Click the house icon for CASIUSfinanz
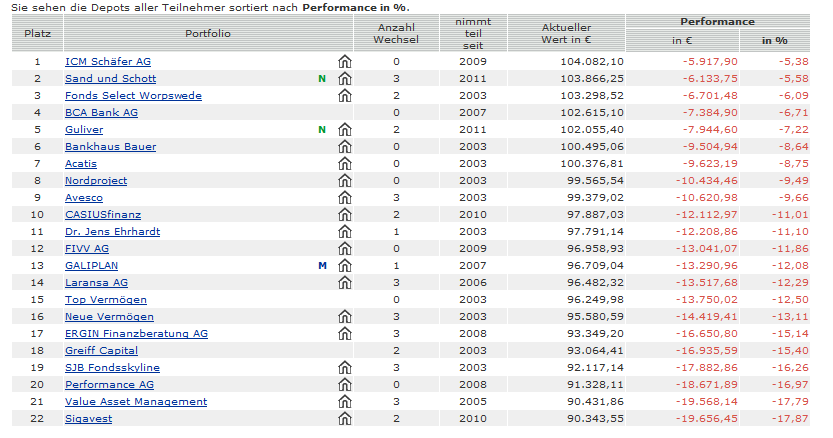The width and height of the screenshot is (833, 438). point(345,215)
